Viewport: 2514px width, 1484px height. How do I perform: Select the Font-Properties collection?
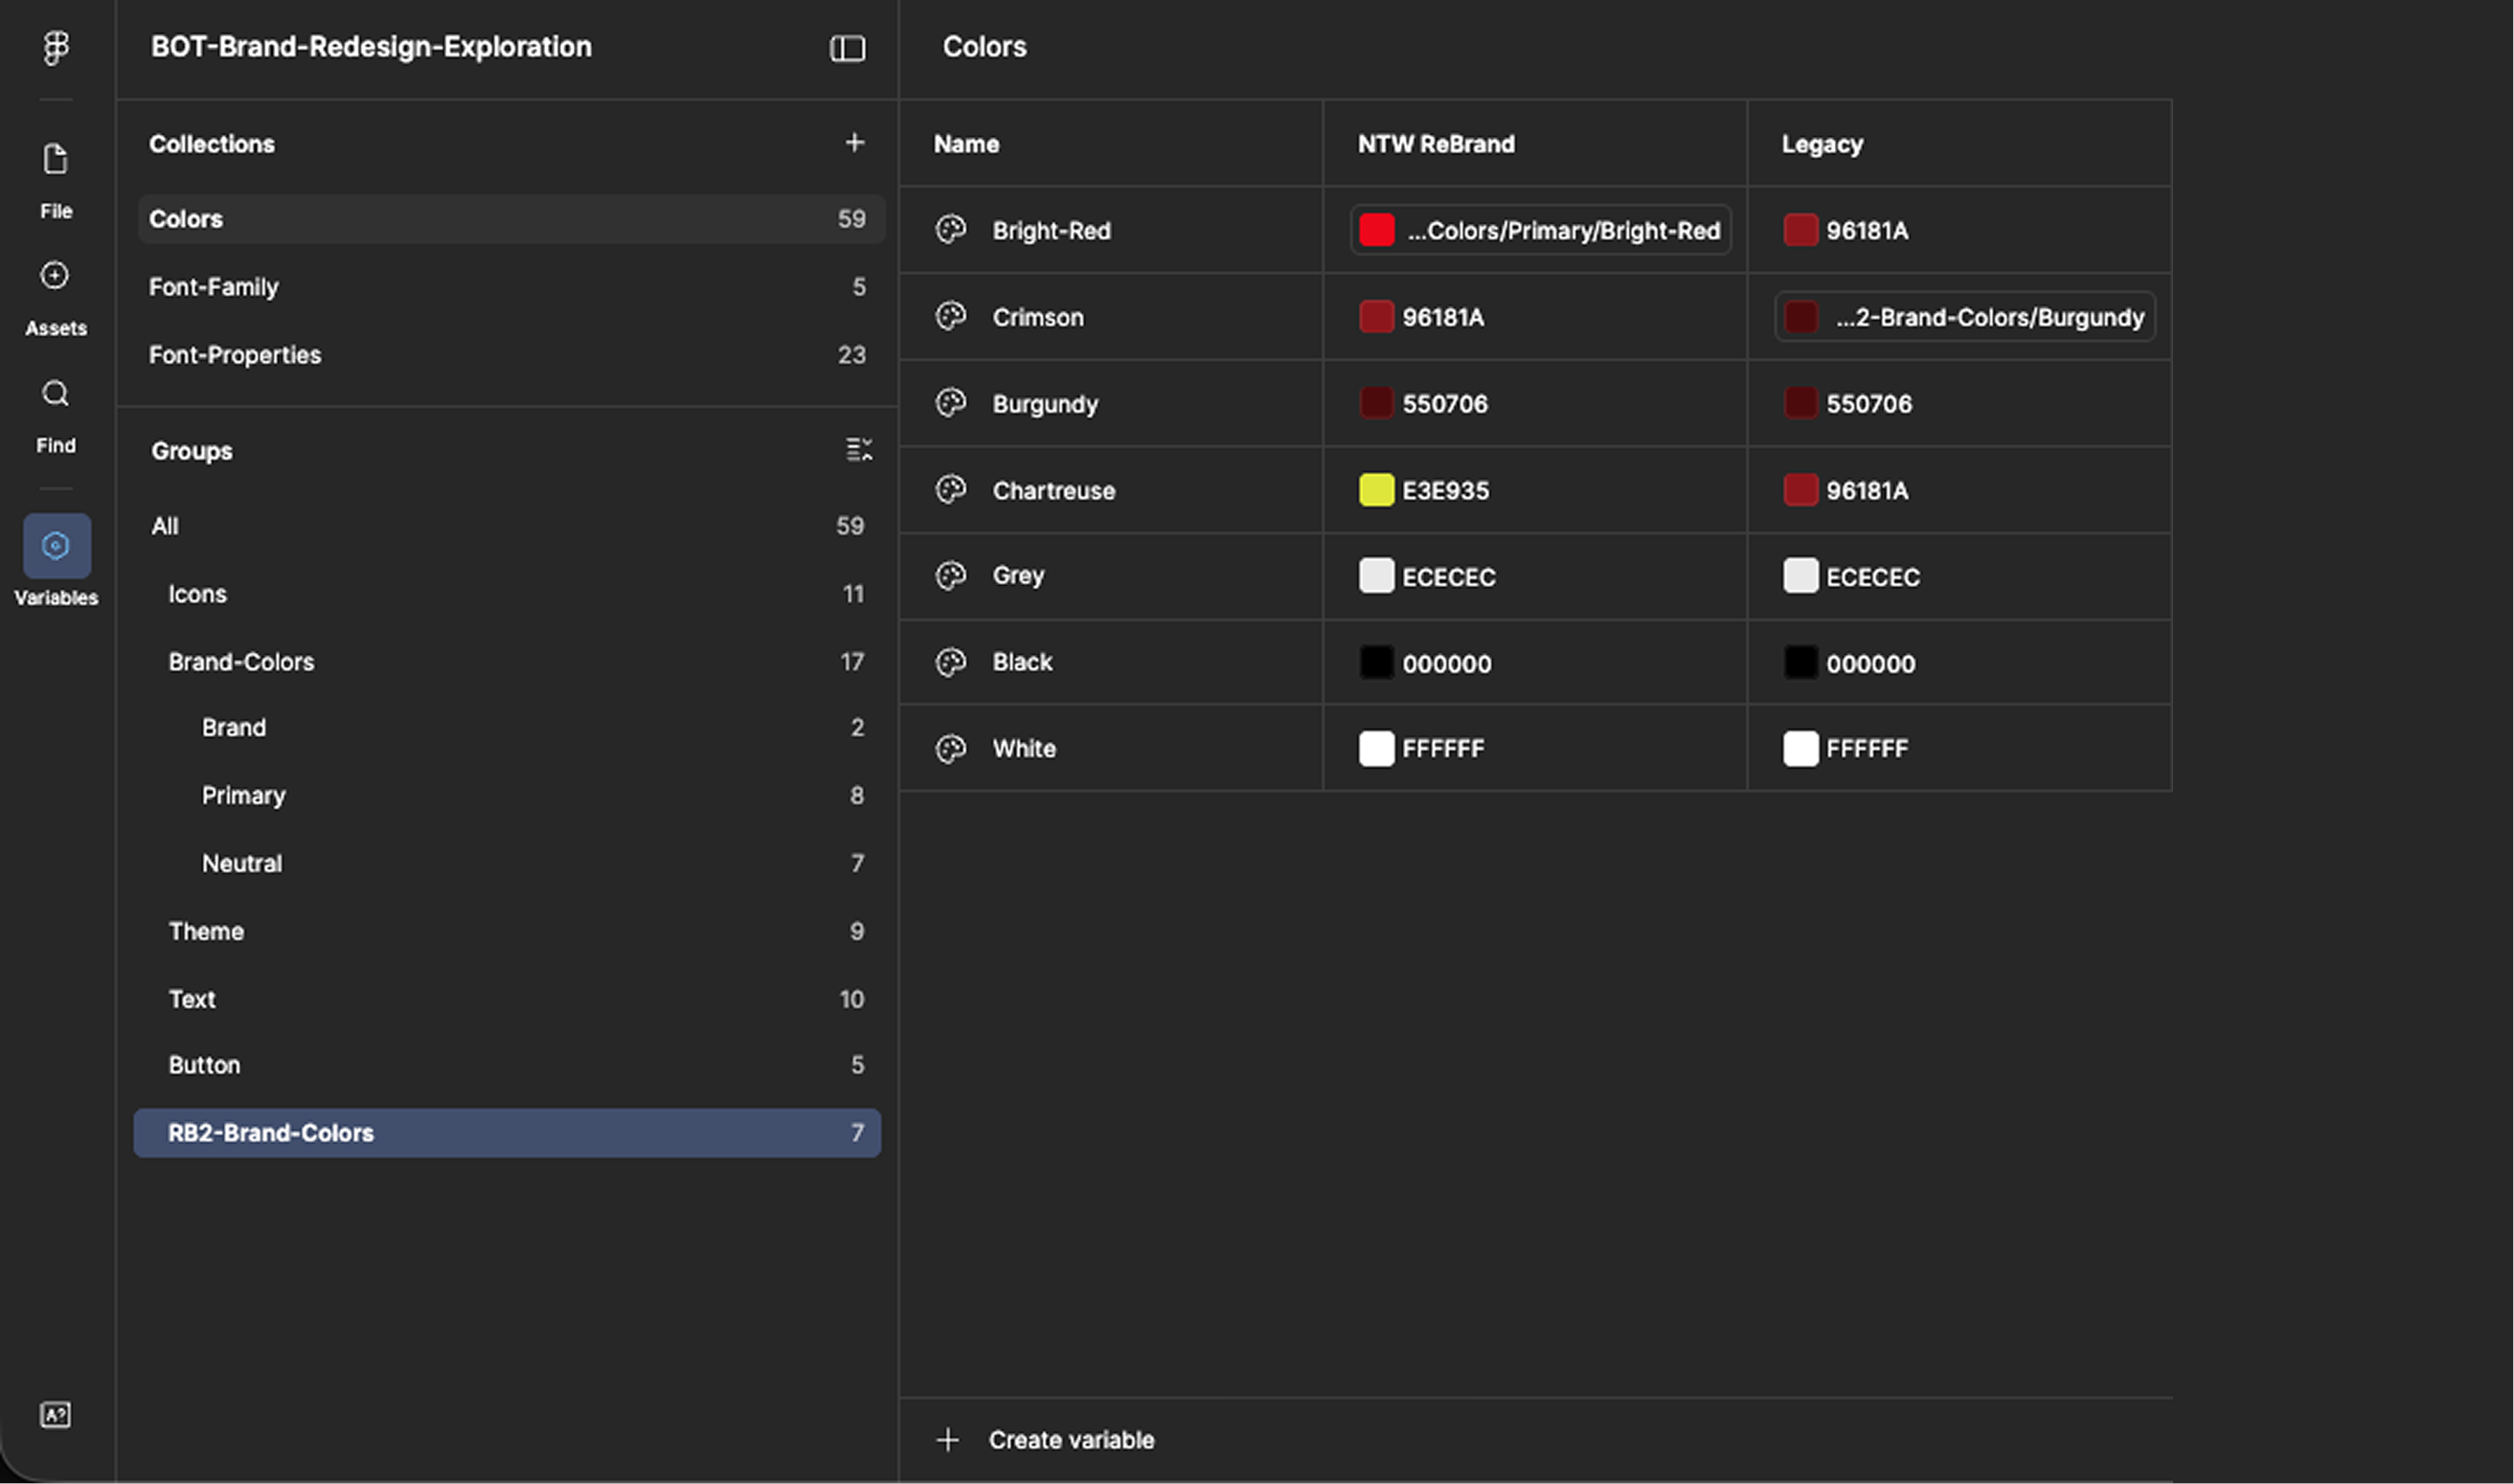point(235,355)
